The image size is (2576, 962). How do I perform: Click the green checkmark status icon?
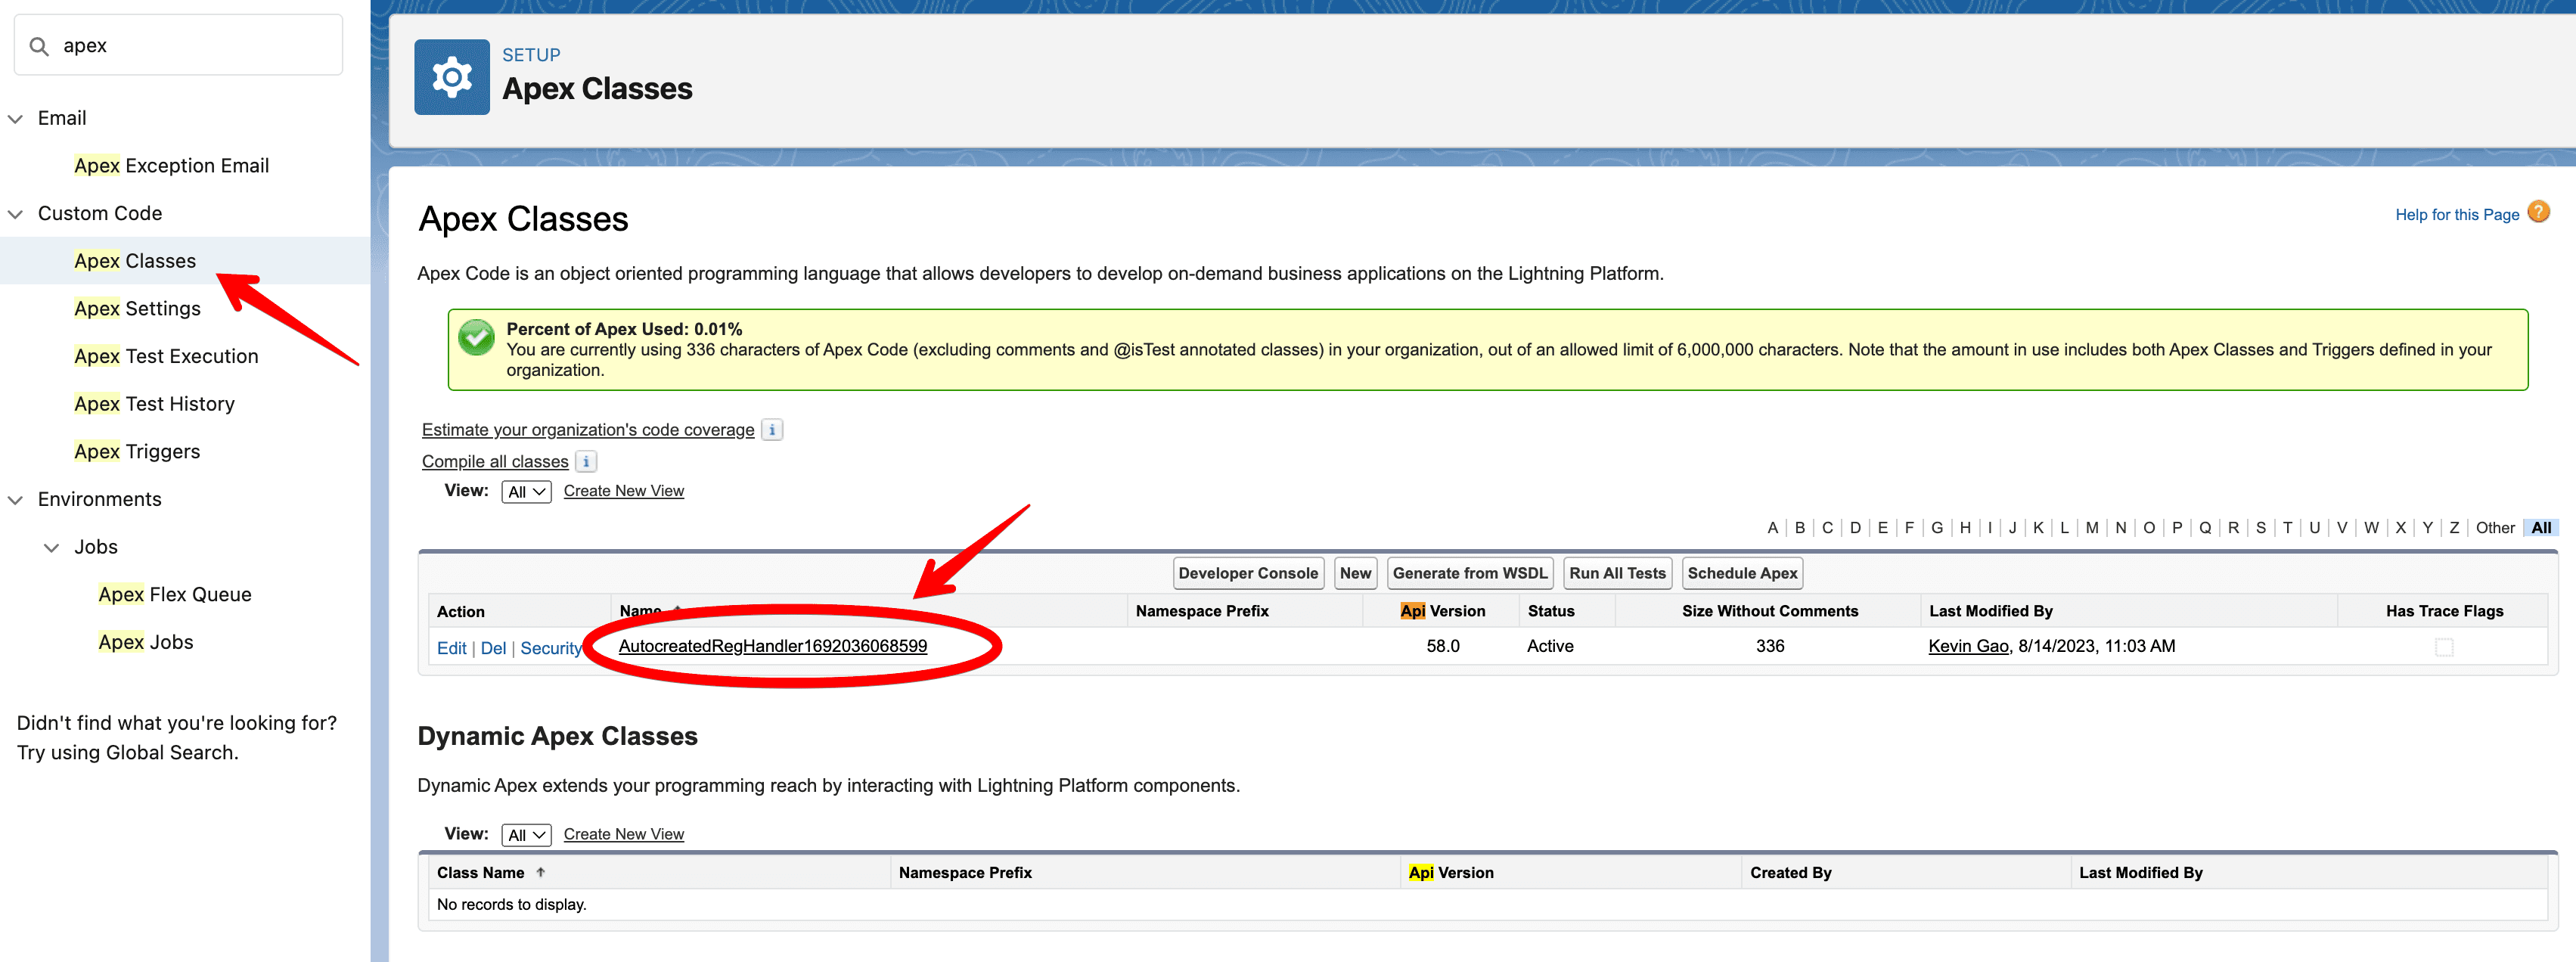point(476,337)
